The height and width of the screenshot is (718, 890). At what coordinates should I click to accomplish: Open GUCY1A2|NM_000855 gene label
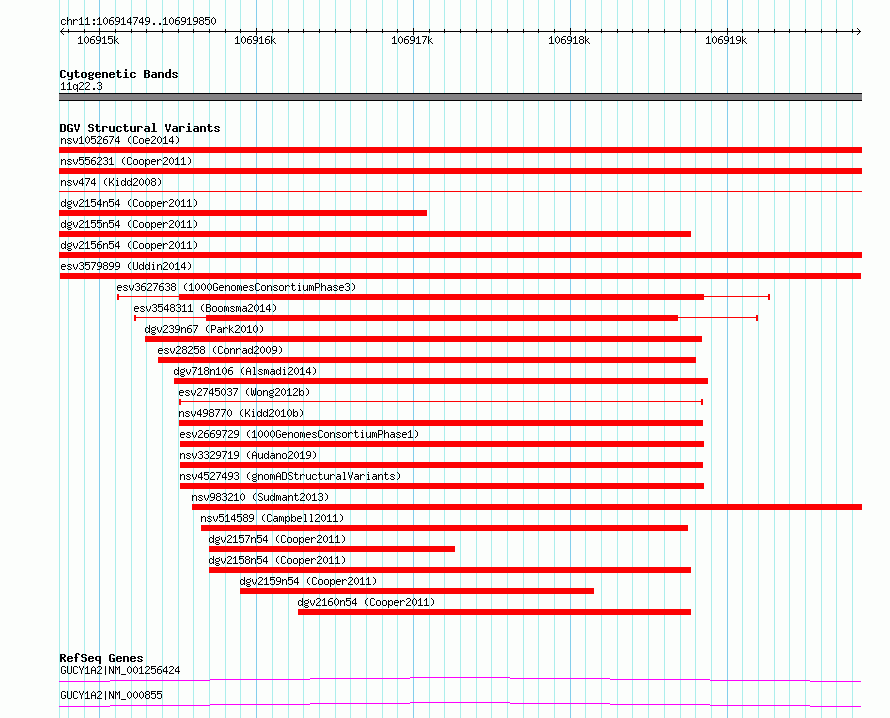[x=111, y=695]
